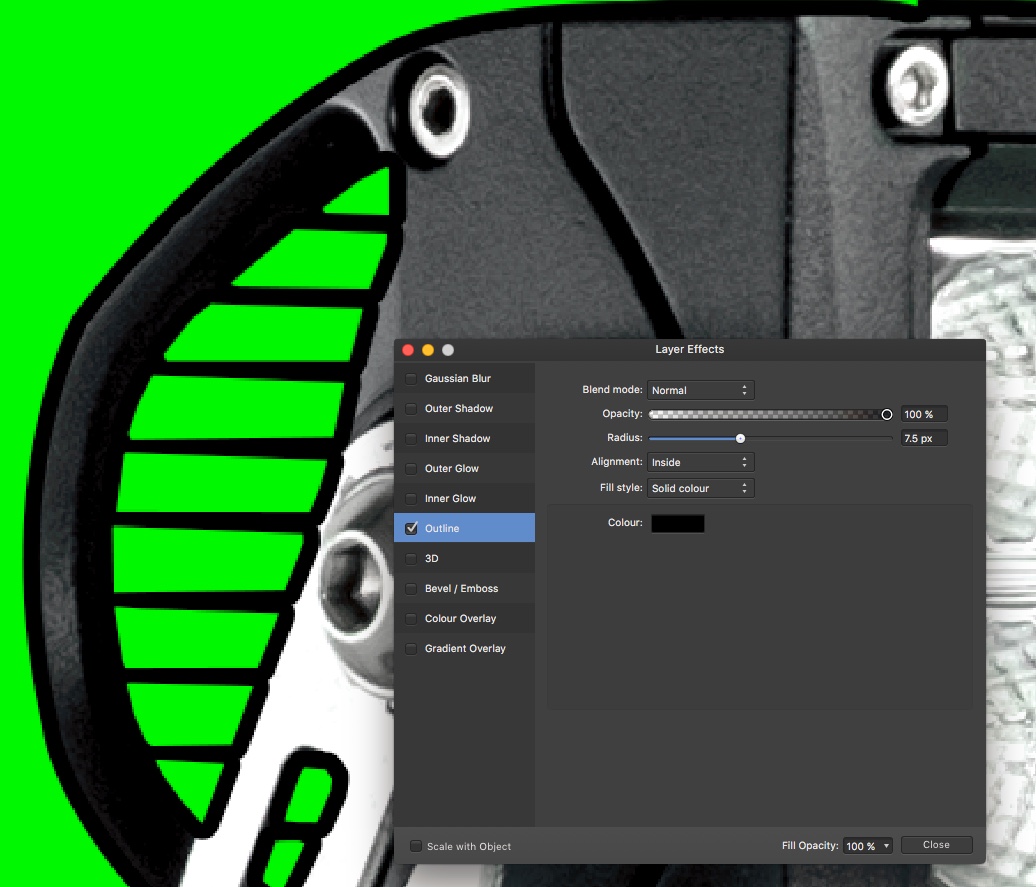Click the Layer Effects title text
The image size is (1036, 887).
689,350
